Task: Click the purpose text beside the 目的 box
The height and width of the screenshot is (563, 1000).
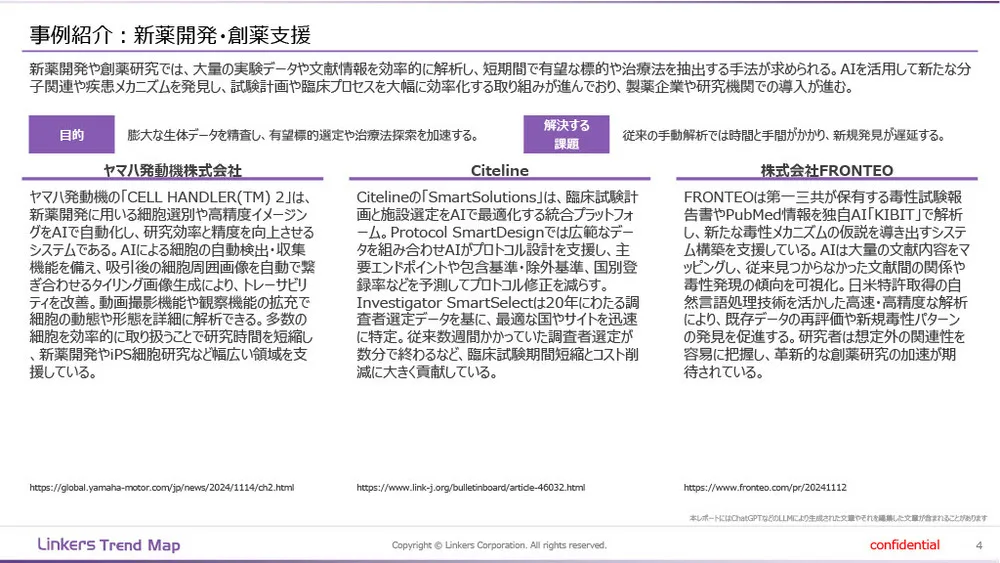Action: click(301, 135)
